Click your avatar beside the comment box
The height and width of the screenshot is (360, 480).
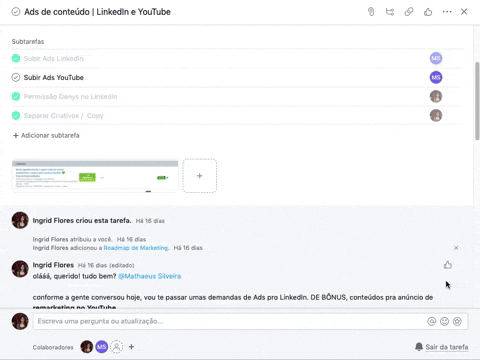[20, 321]
